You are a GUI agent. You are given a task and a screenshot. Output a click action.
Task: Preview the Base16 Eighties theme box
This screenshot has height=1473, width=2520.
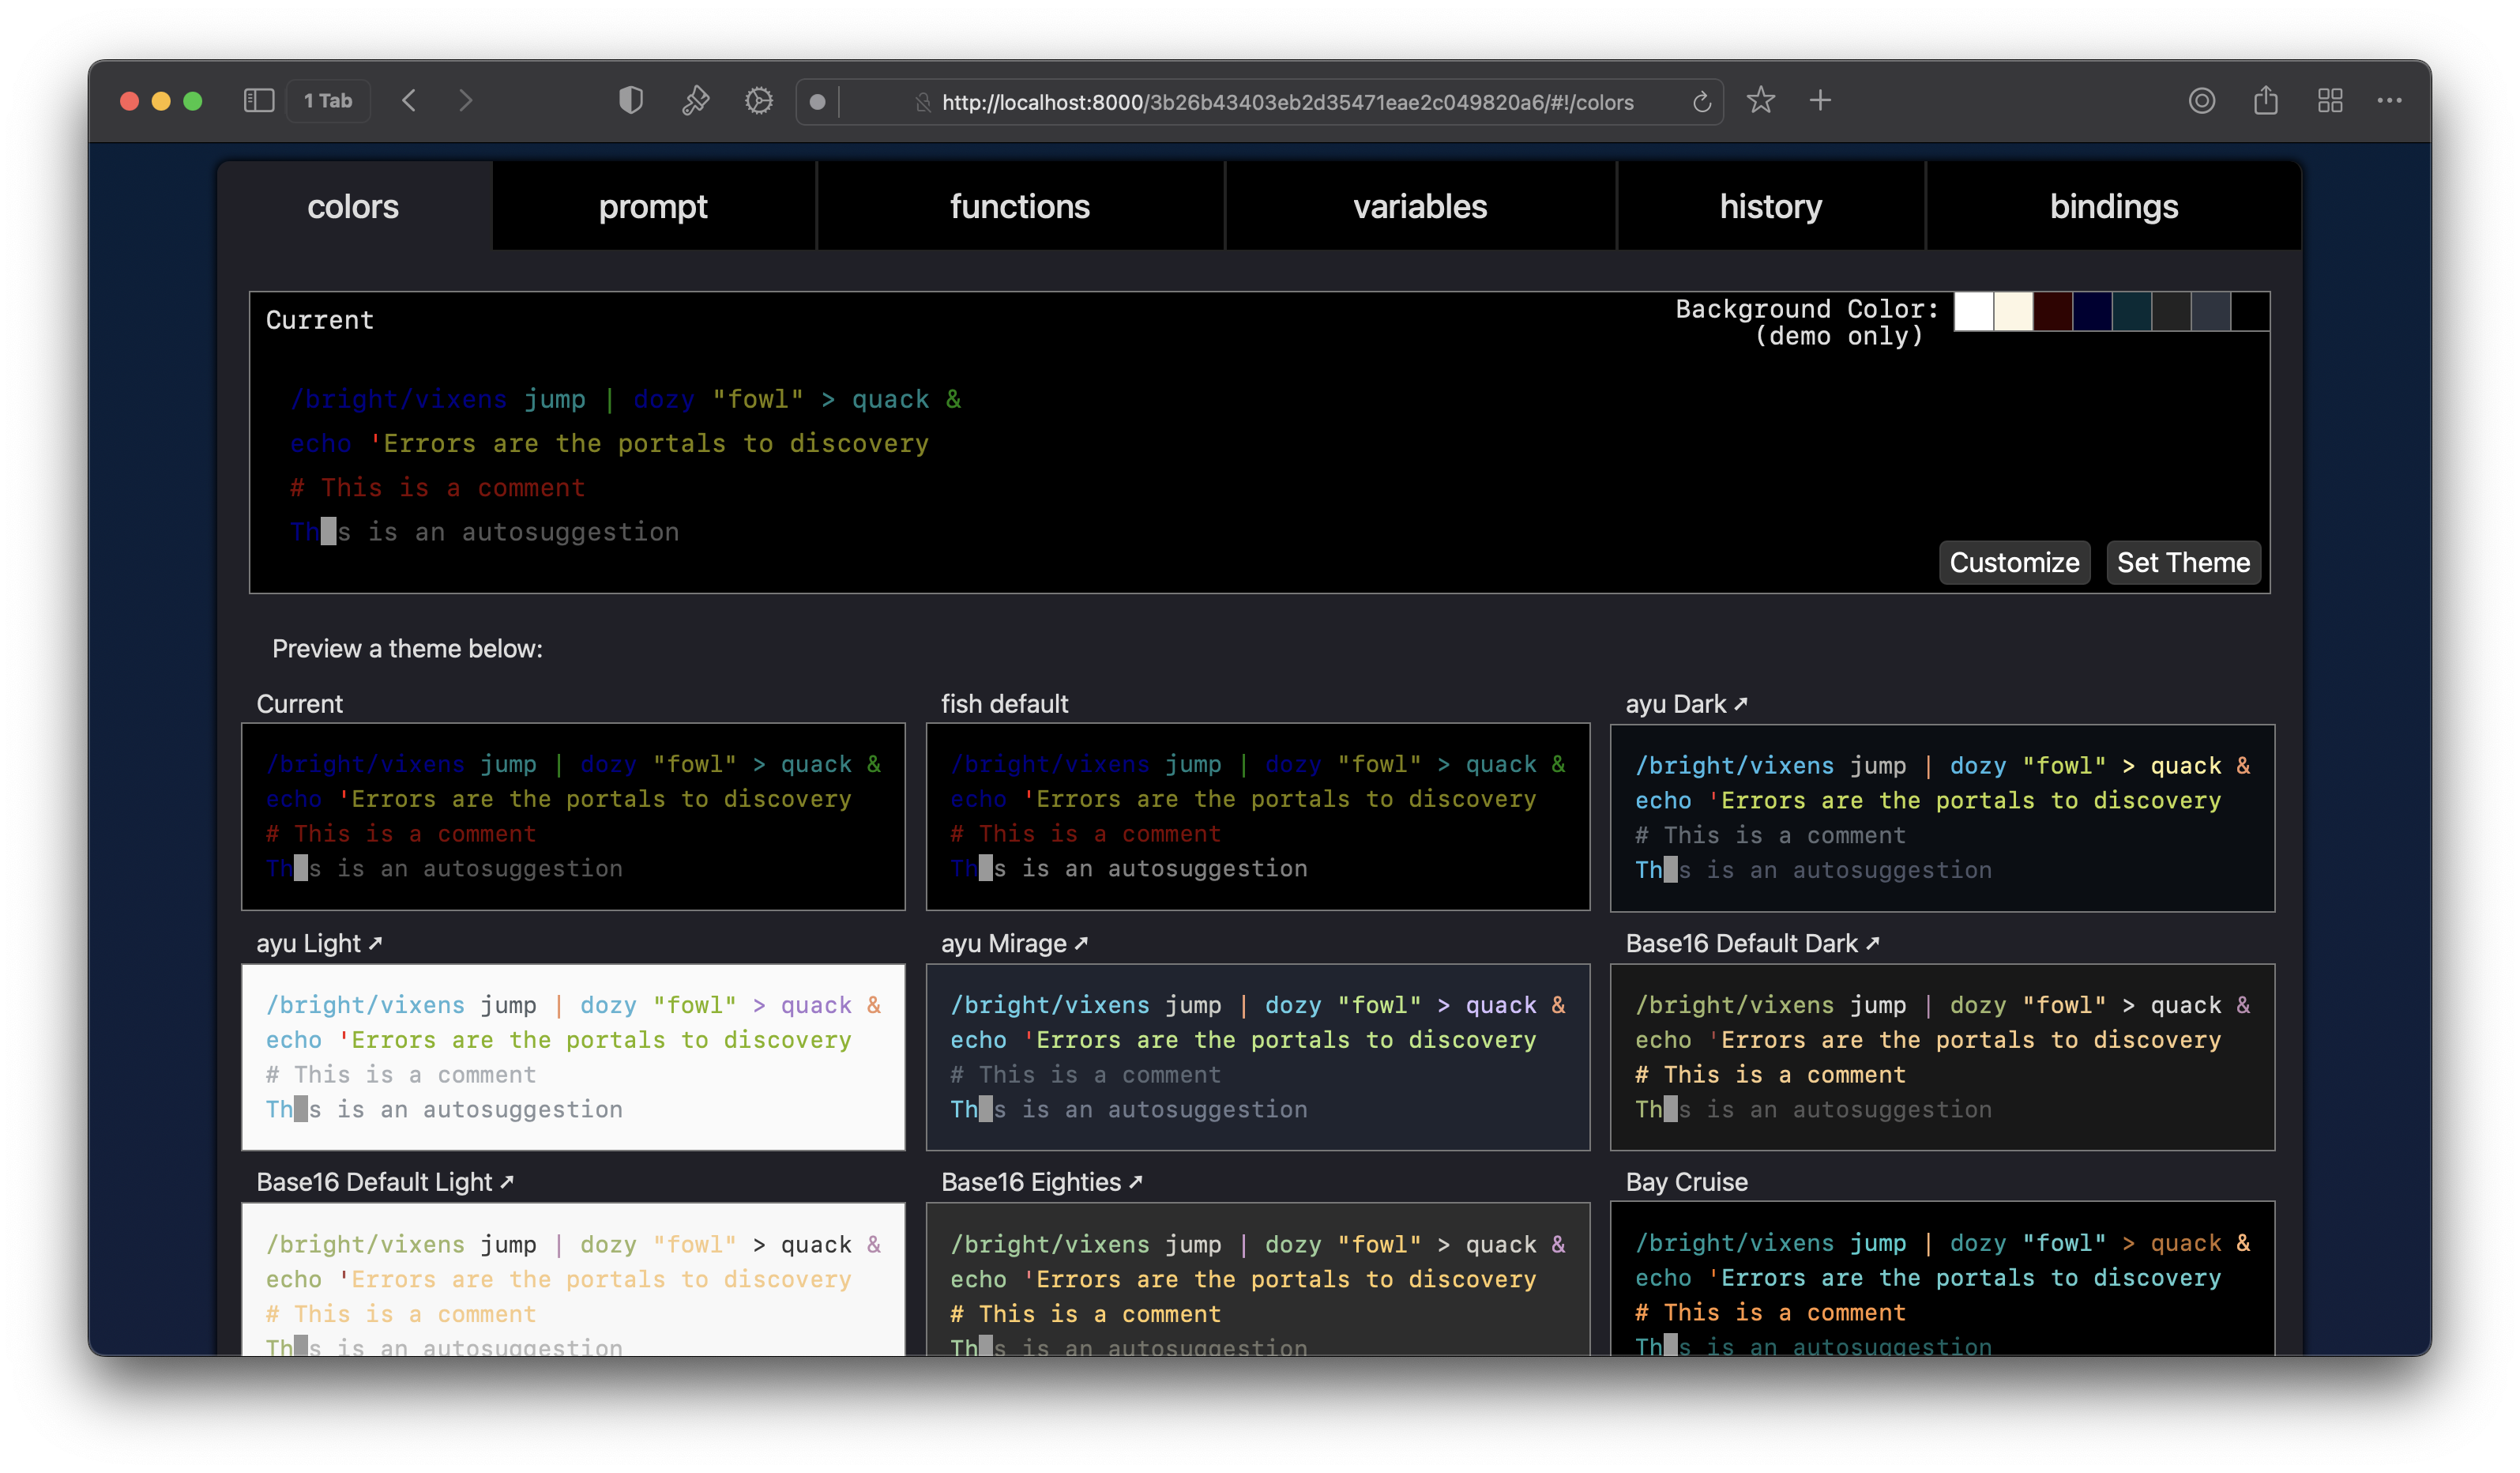1258,1279
